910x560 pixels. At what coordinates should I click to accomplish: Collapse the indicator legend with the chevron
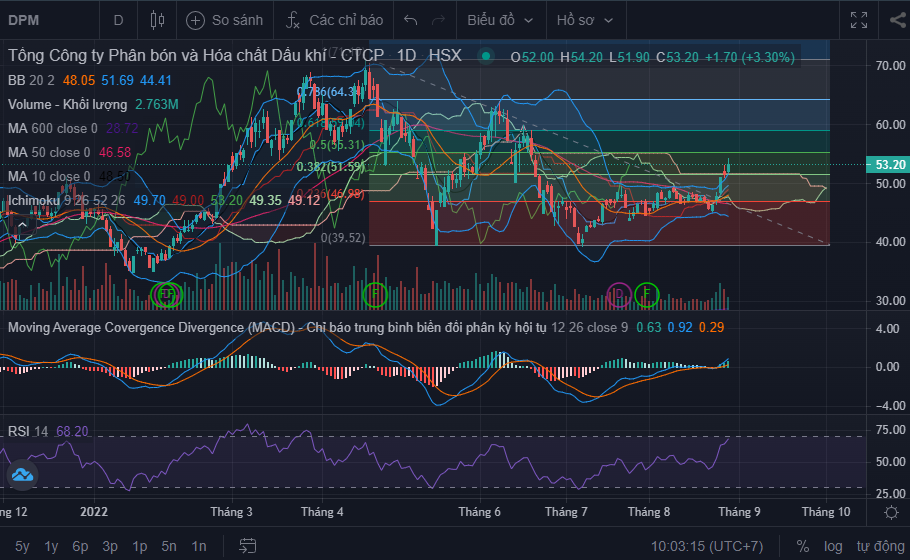[x=21, y=225]
